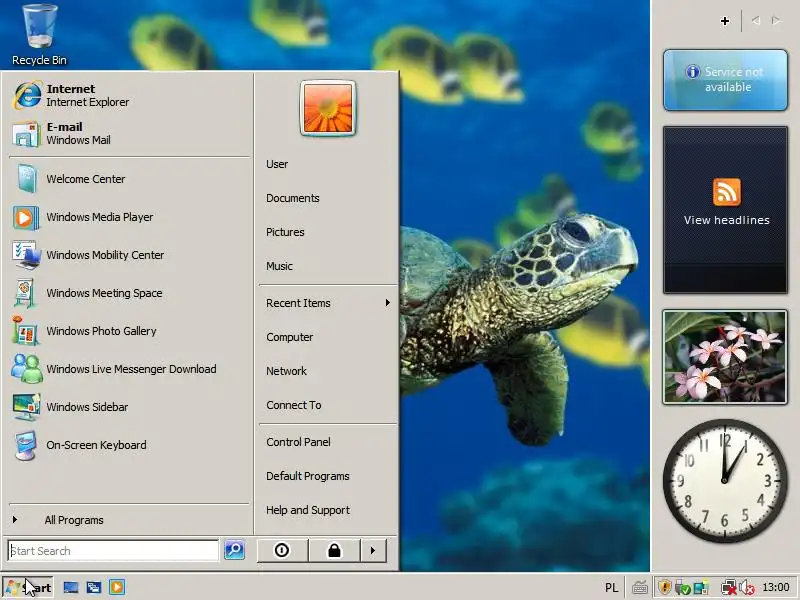The height and width of the screenshot is (600, 800).
Task: Go to previous sidebar gadgets page
Action: tap(756, 20)
